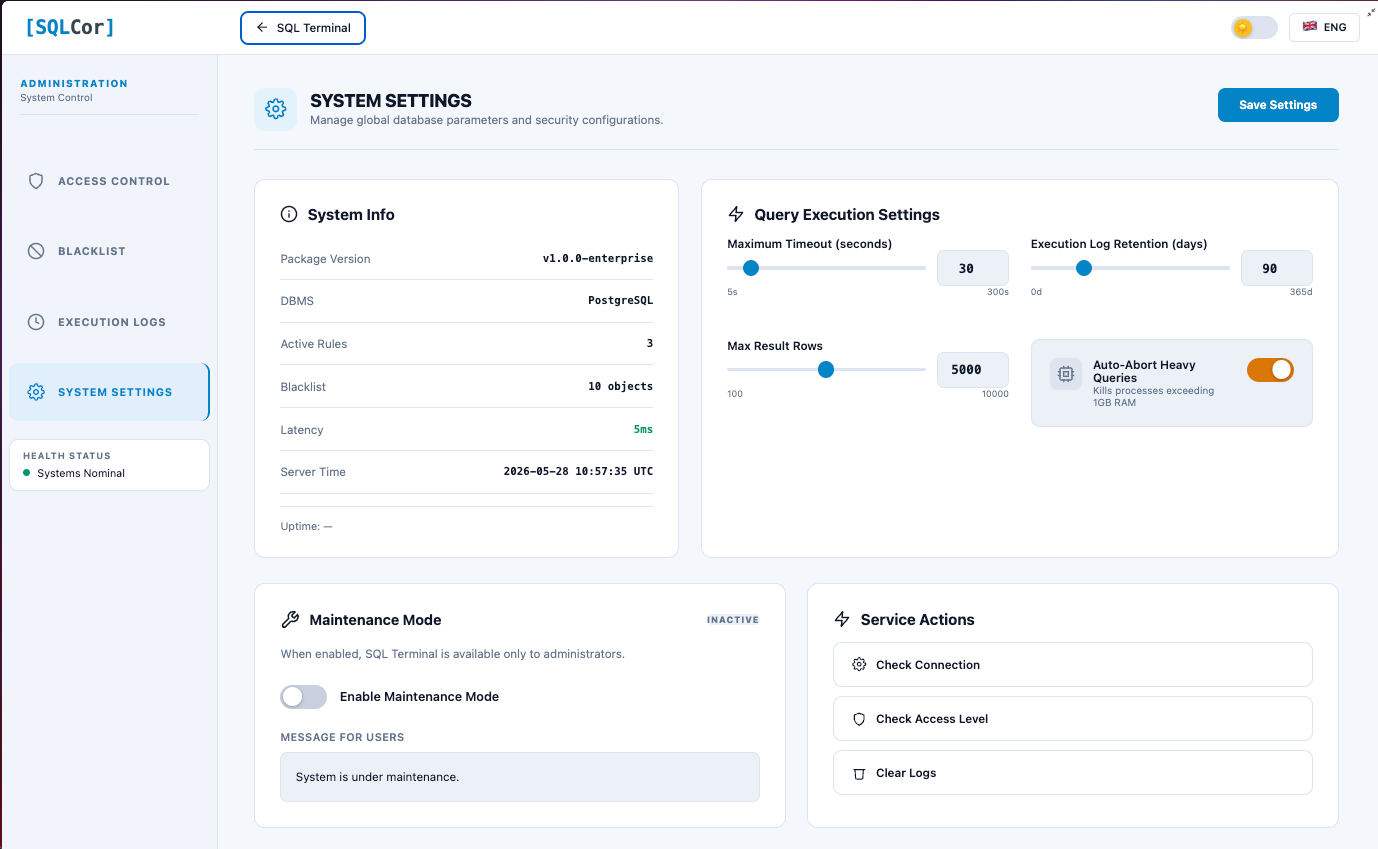The width and height of the screenshot is (1378, 849).
Task: Click the 10000 max rows limit label
Action: point(995,394)
